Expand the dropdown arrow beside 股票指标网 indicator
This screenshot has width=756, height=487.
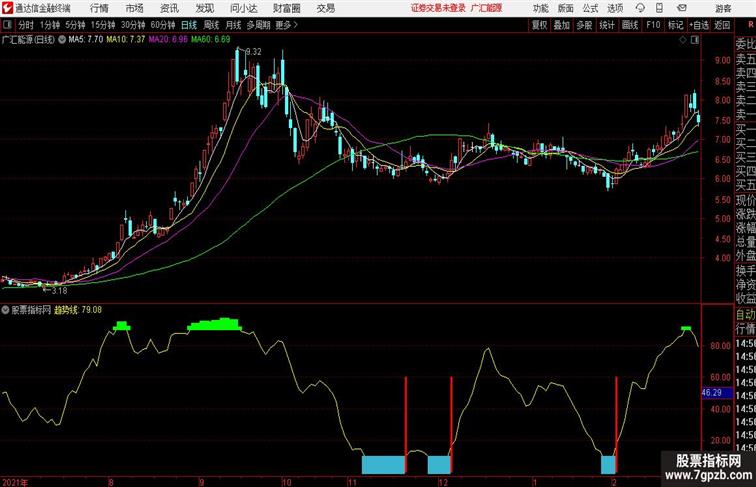point(5,310)
